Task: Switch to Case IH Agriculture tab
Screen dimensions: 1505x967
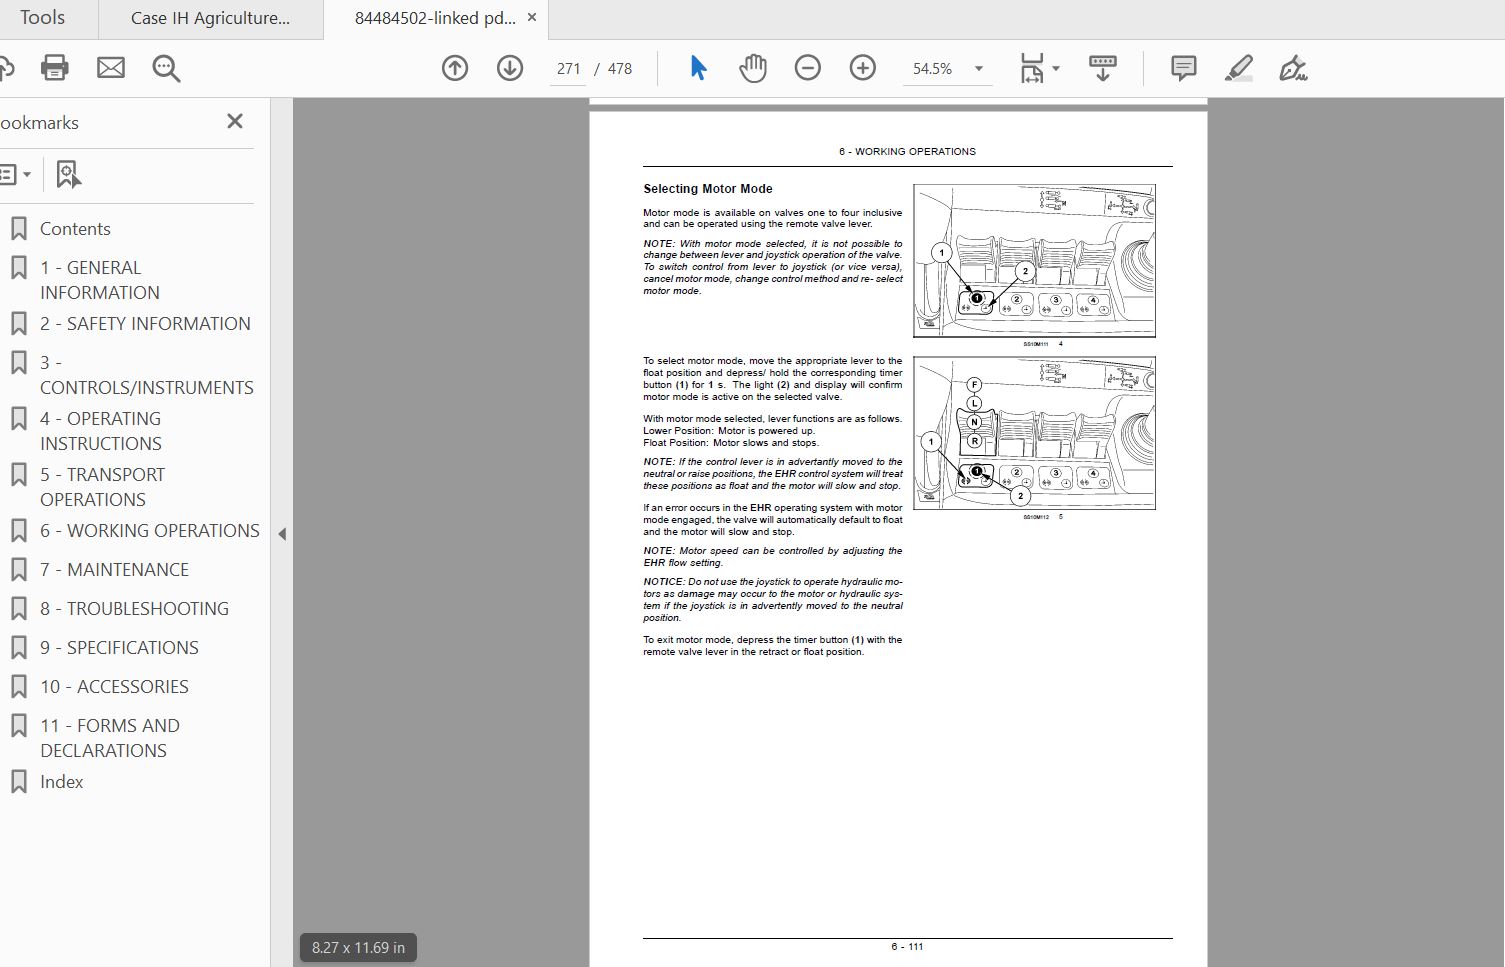Action: [211, 18]
